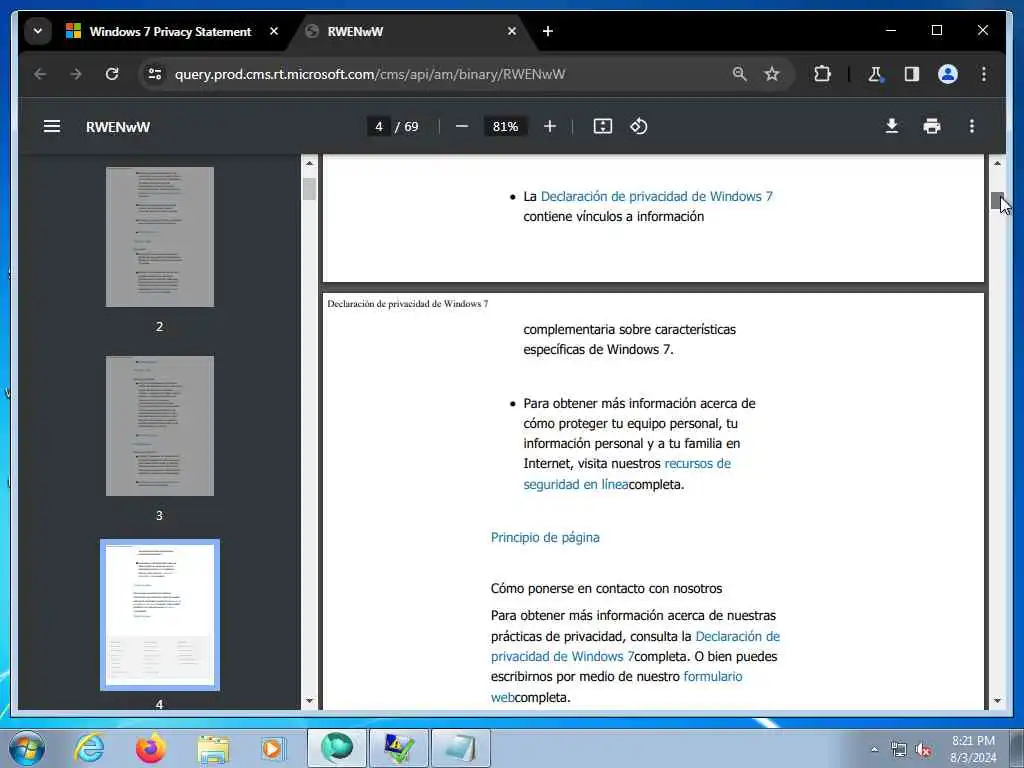Open the tab search dropdown arrow
Screen dimensions: 1024x768
[38, 31]
